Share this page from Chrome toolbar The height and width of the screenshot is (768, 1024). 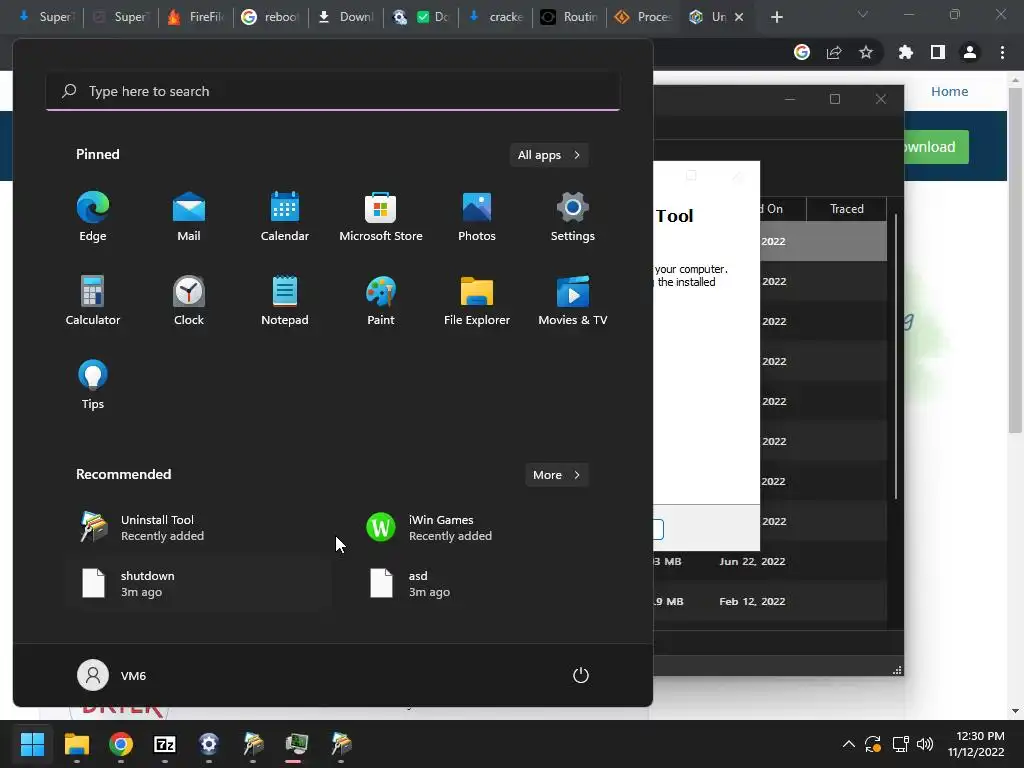pyautogui.click(x=834, y=52)
